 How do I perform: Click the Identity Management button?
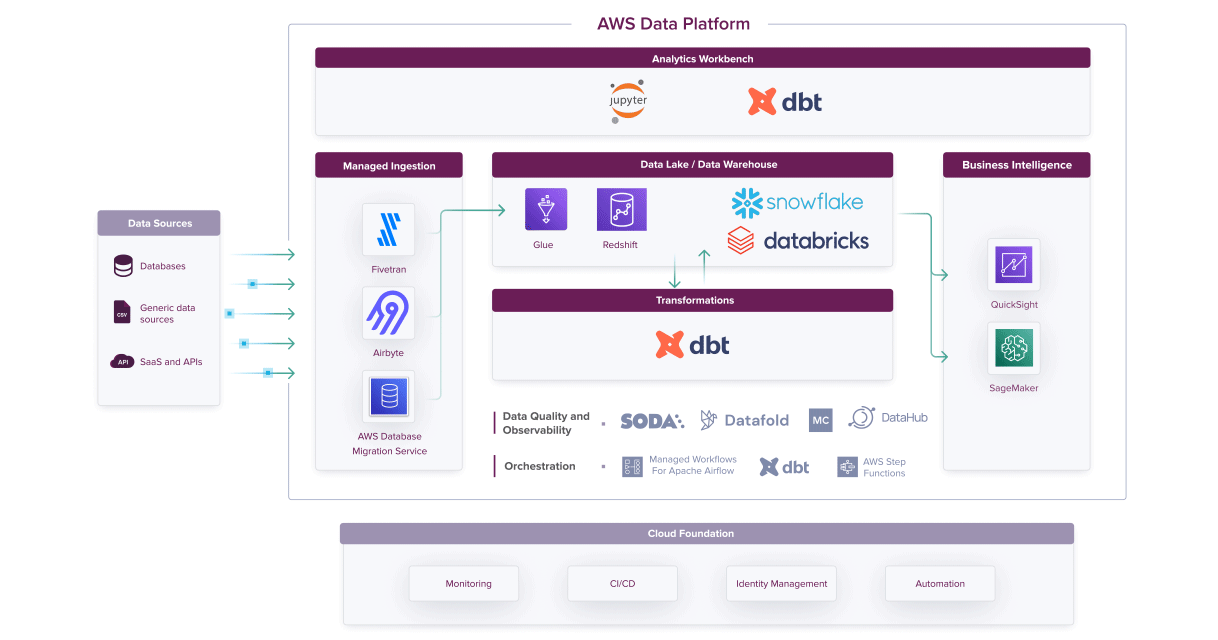(x=781, y=583)
